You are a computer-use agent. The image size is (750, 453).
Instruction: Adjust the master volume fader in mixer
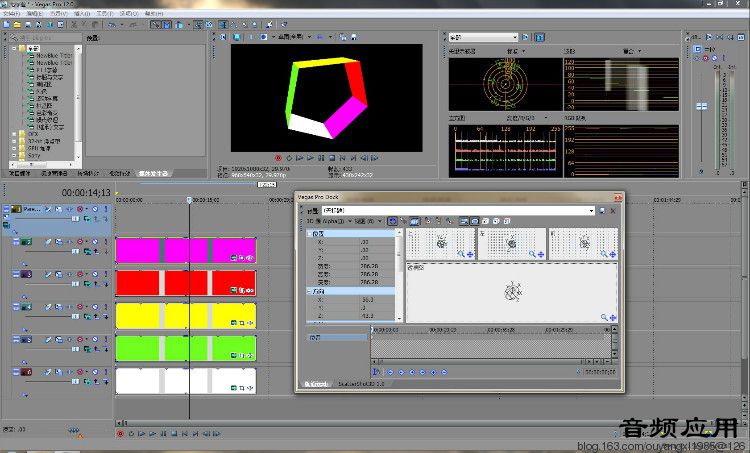[x=701, y=106]
